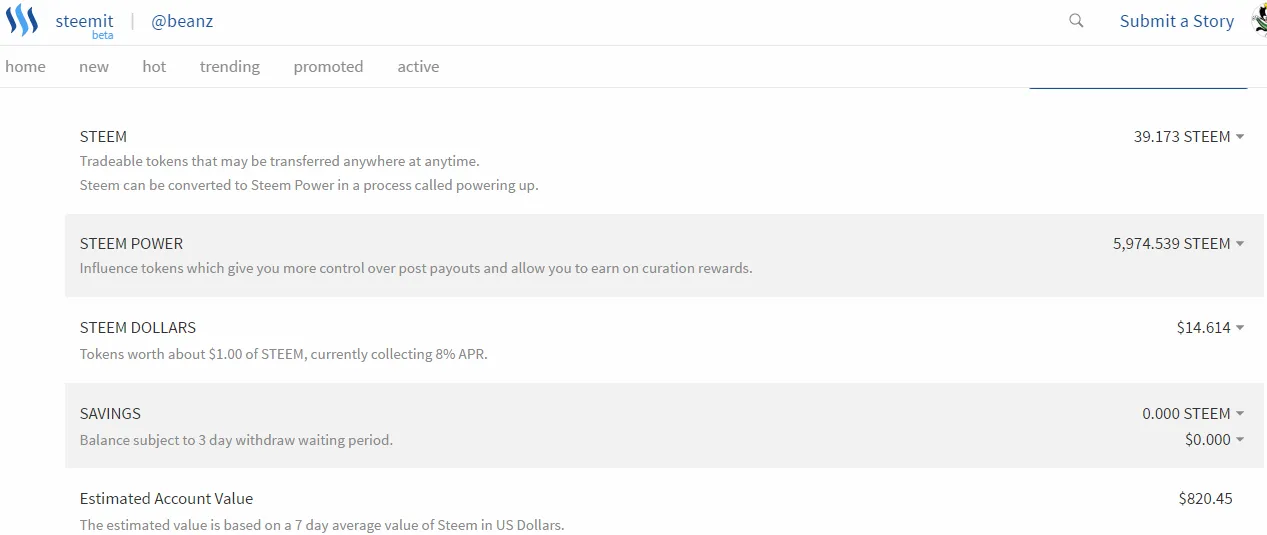
Task: Go to the home tab
Action: tap(25, 67)
